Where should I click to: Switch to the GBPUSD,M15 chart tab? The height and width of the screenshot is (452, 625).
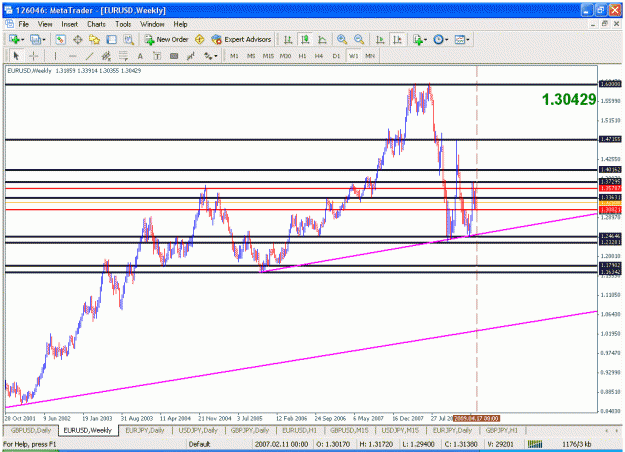click(x=350, y=430)
